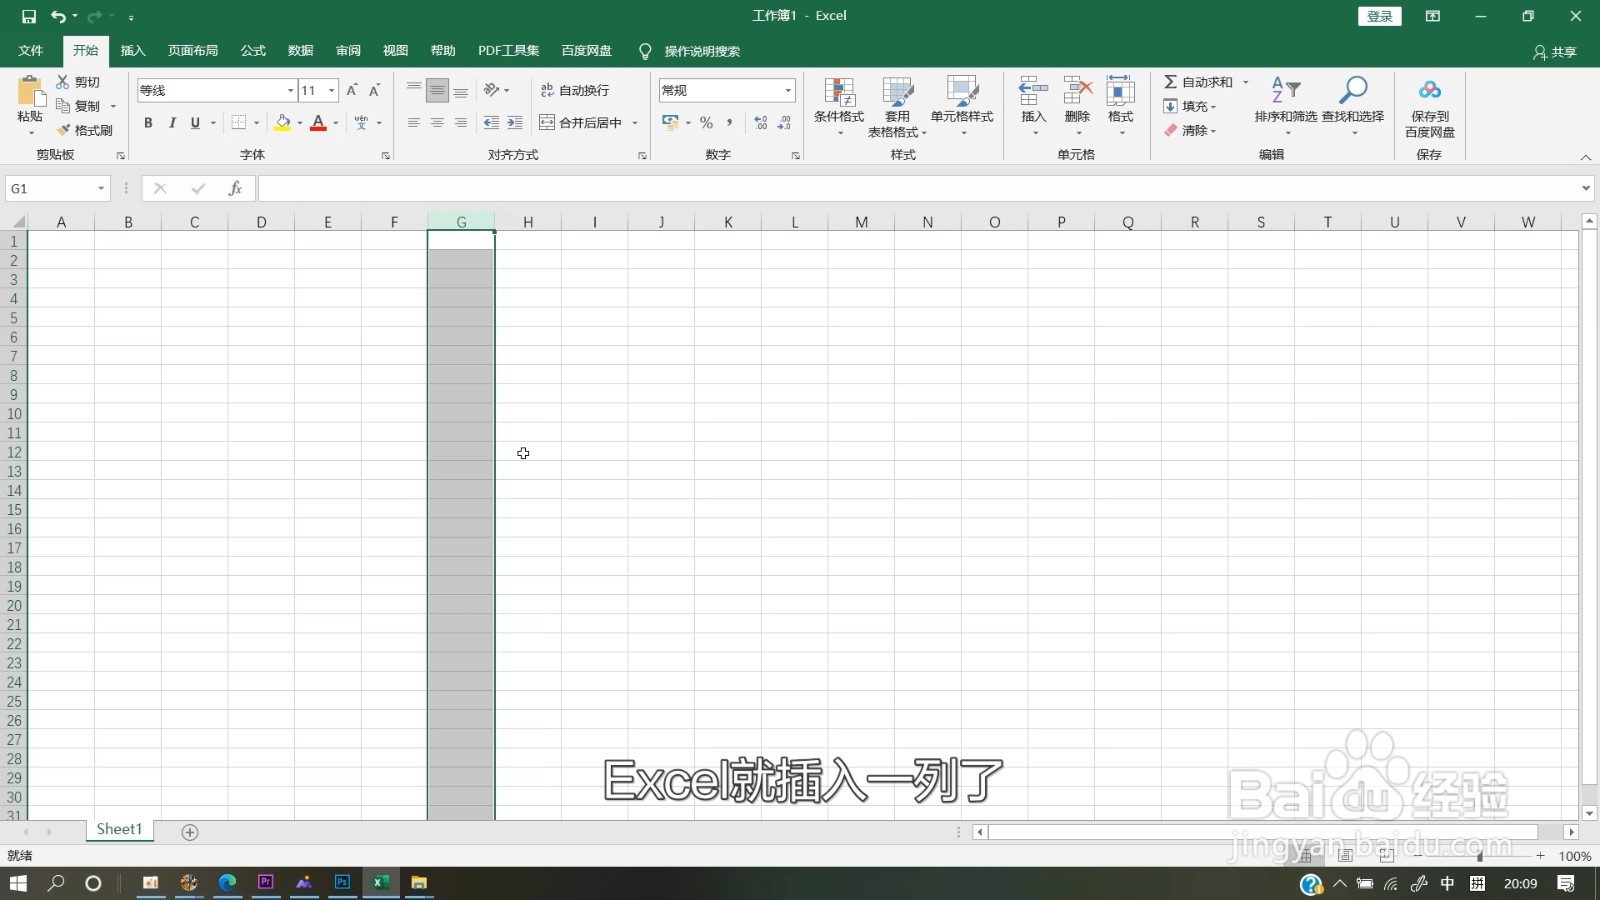Increase font size icon

pyautogui.click(x=352, y=90)
